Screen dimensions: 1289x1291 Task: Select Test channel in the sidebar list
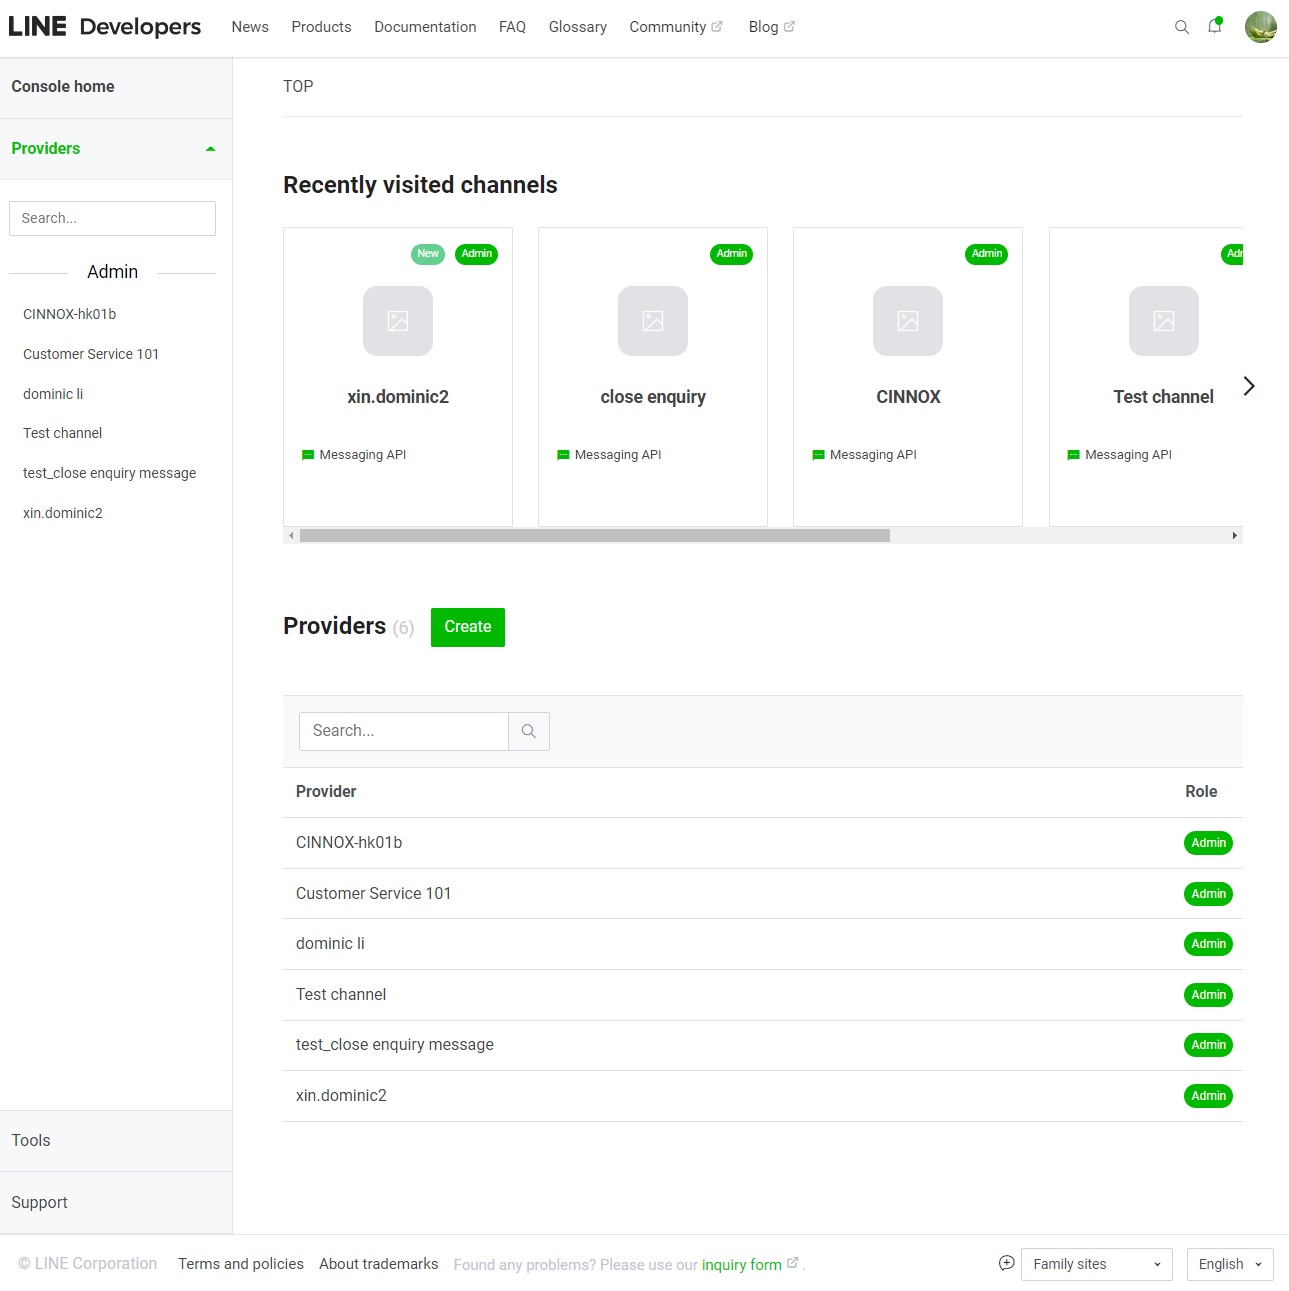(63, 433)
